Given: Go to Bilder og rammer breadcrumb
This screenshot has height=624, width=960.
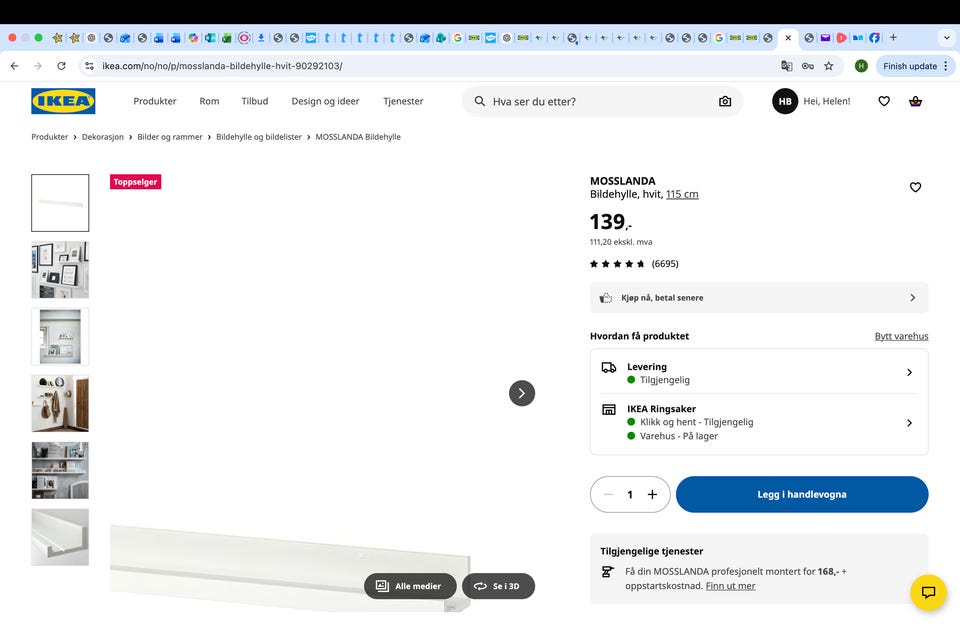Looking at the screenshot, I should (170, 137).
